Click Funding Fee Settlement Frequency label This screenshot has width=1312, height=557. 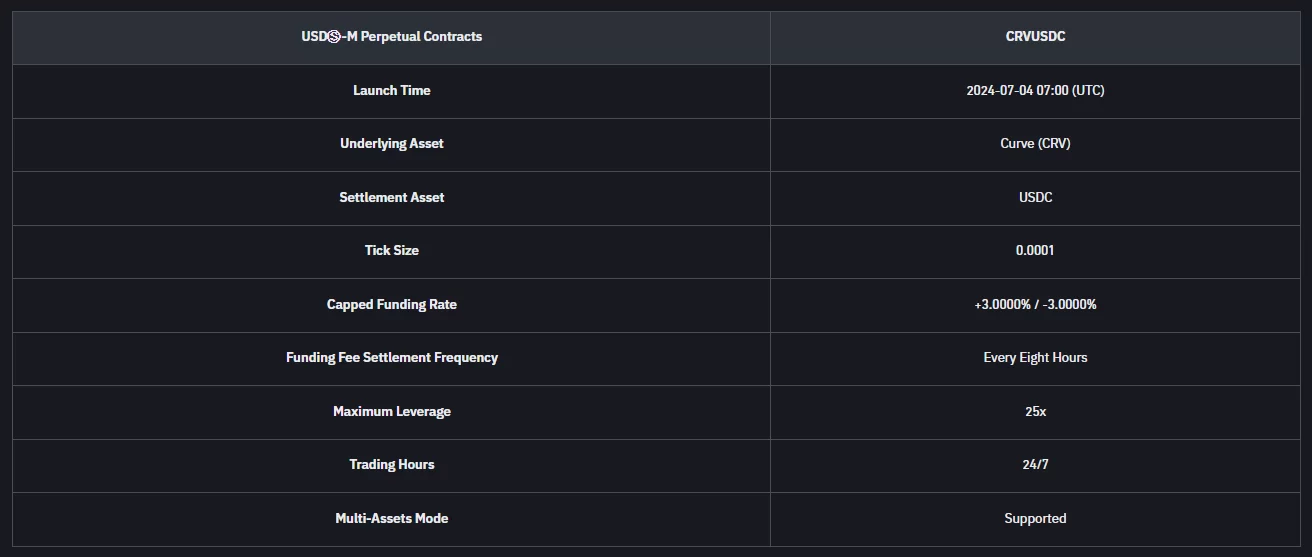point(391,358)
